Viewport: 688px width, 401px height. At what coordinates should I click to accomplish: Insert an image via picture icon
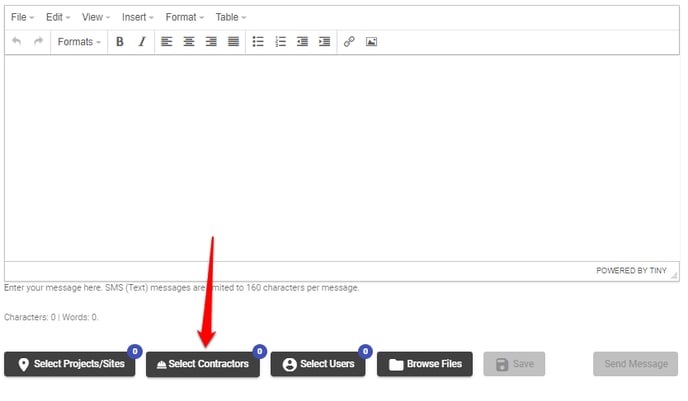371,42
